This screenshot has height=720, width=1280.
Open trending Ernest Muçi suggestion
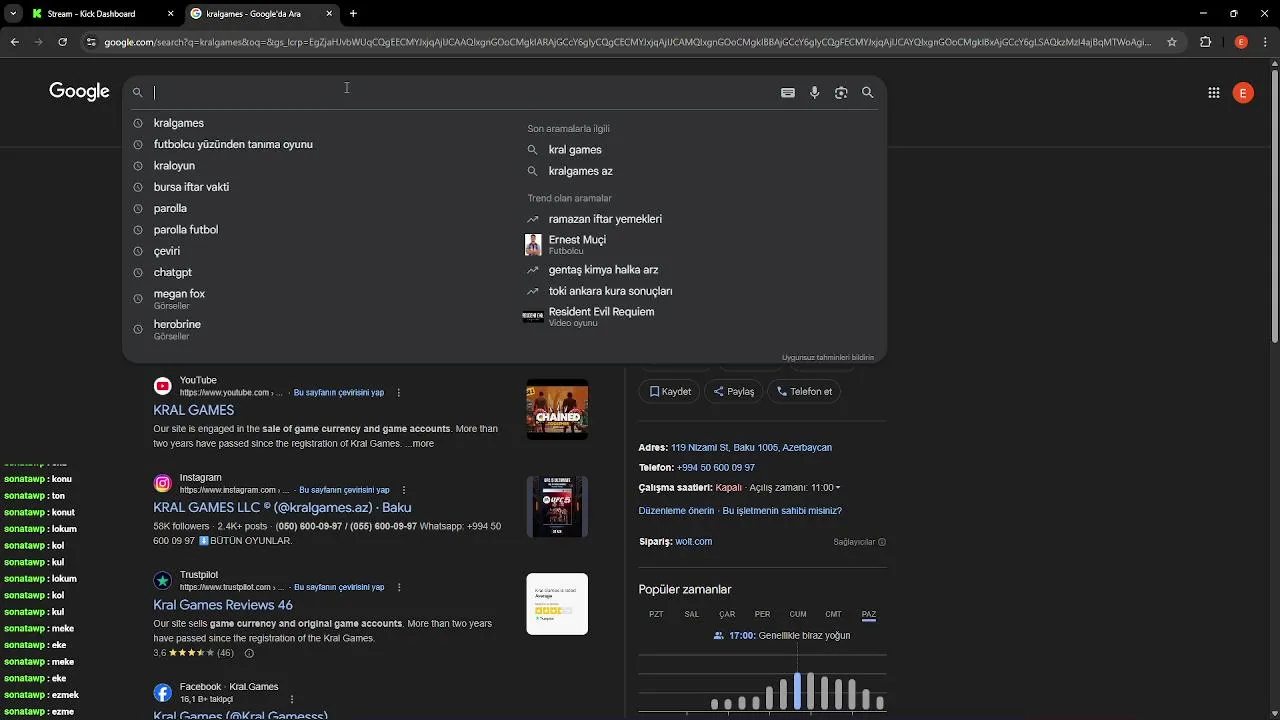coord(577,244)
